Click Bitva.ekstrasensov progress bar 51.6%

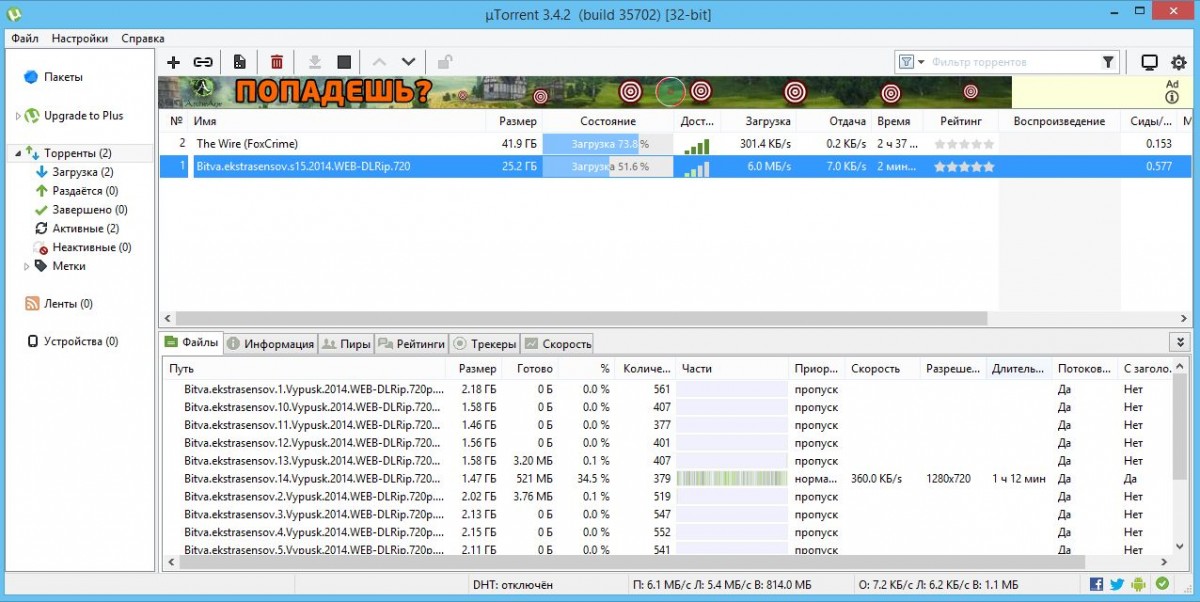(608, 167)
